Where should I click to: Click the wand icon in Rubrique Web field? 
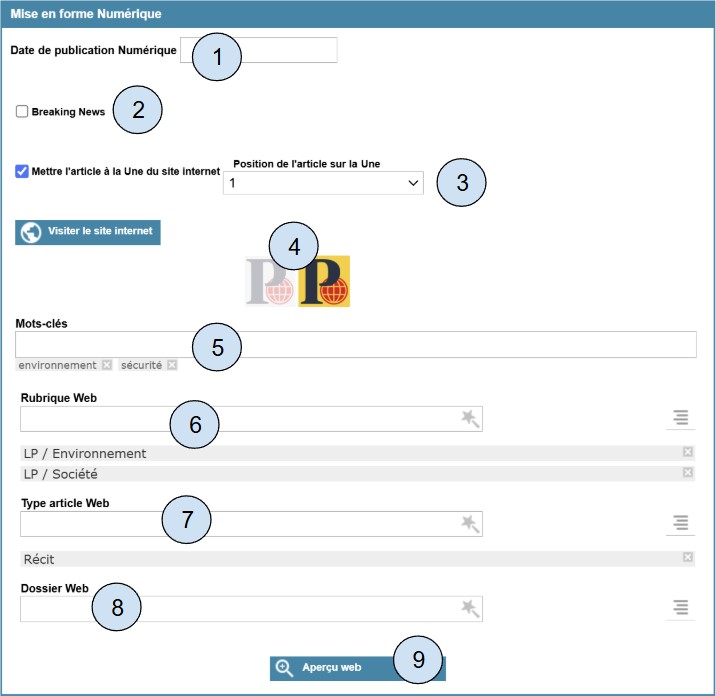tap(470, 419)
